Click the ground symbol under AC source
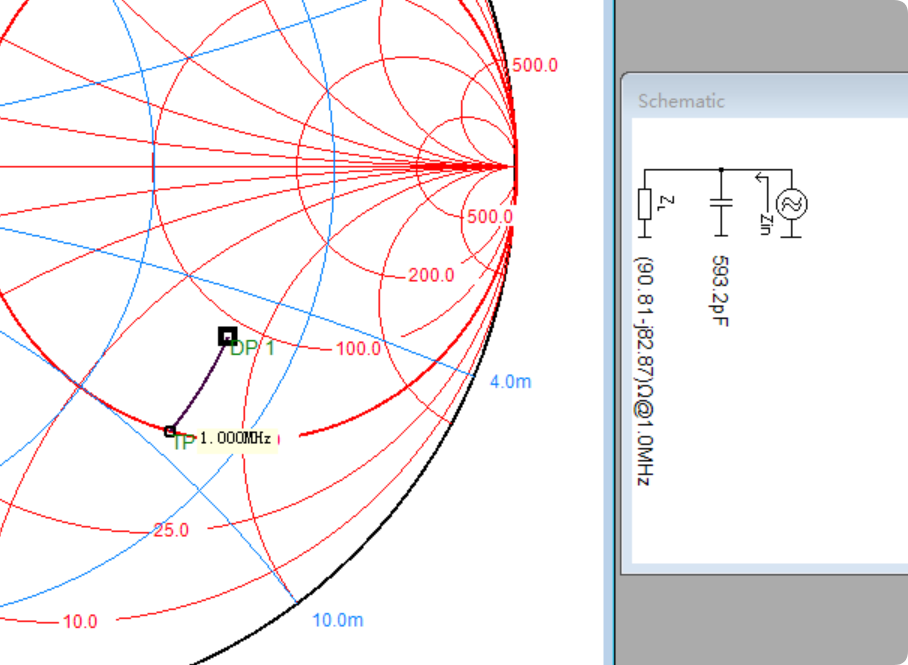Image resolution: width=908 pixels, height=665 pixels. pyautogui.click(x=791, y=233)
